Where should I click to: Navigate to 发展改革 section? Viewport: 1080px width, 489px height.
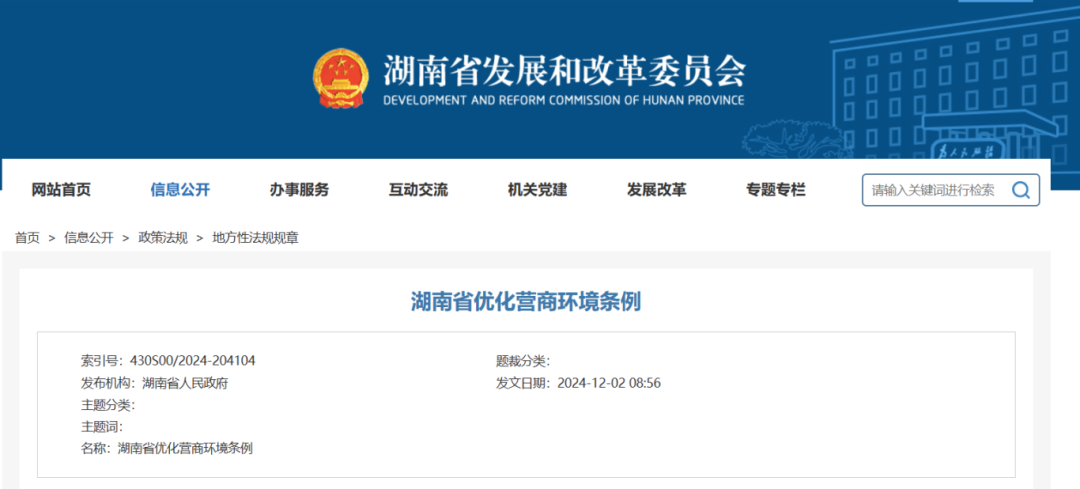point(656,190)
